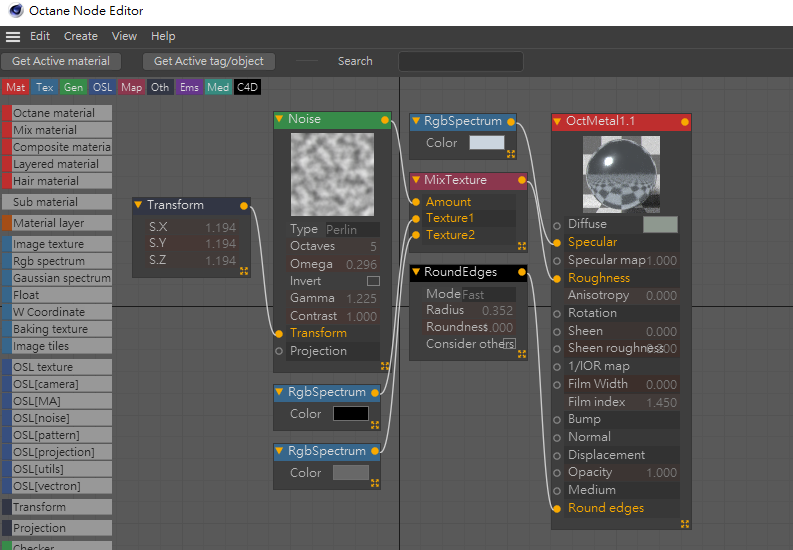Open the black Color swatch on RgbSpectrum
The width and height of the screenshot is (793, 550).
[x=350, y=414]
